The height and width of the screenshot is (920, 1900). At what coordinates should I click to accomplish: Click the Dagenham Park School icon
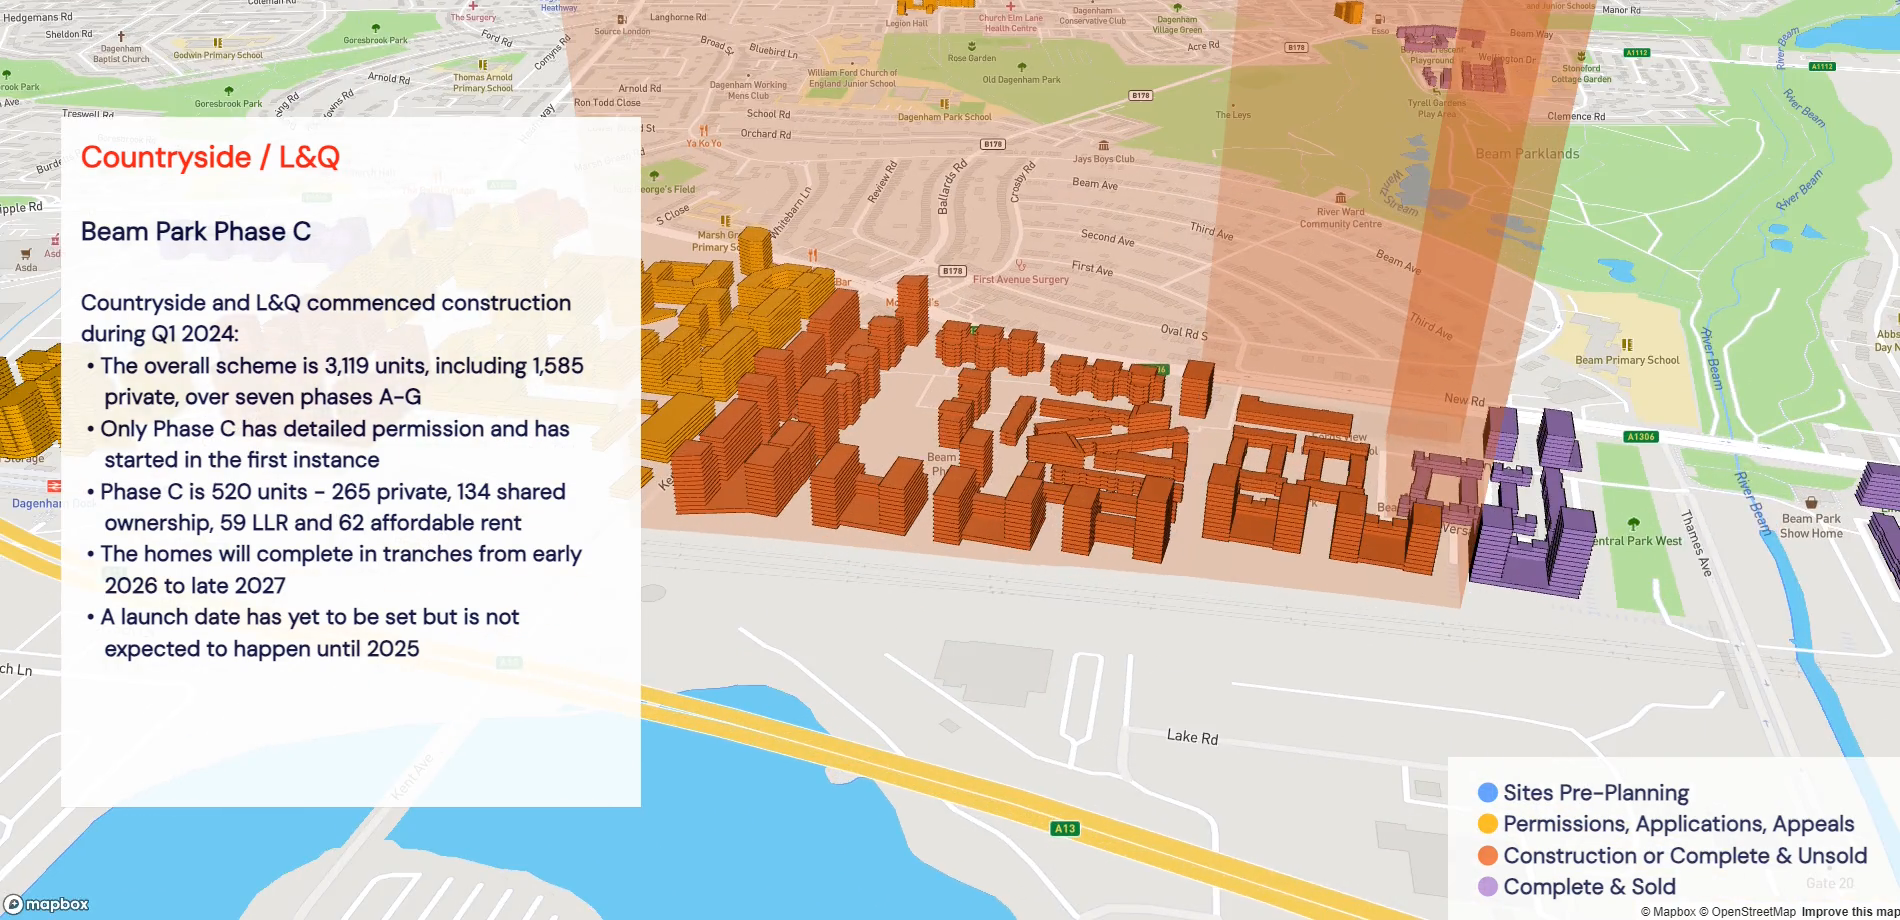point(944,104)
